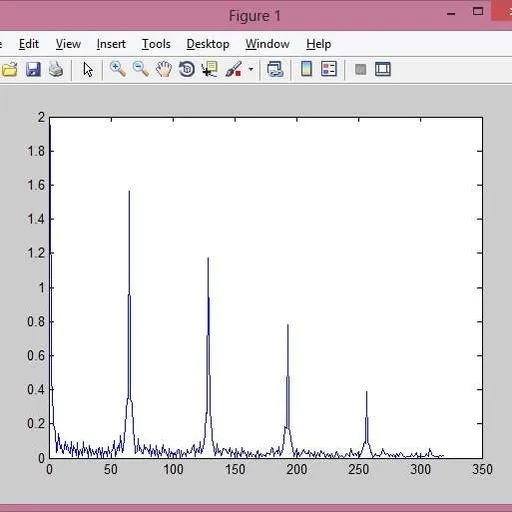Click the x-axis tick label 200
The height and width of the screenshot is (512, 512).
297,469
